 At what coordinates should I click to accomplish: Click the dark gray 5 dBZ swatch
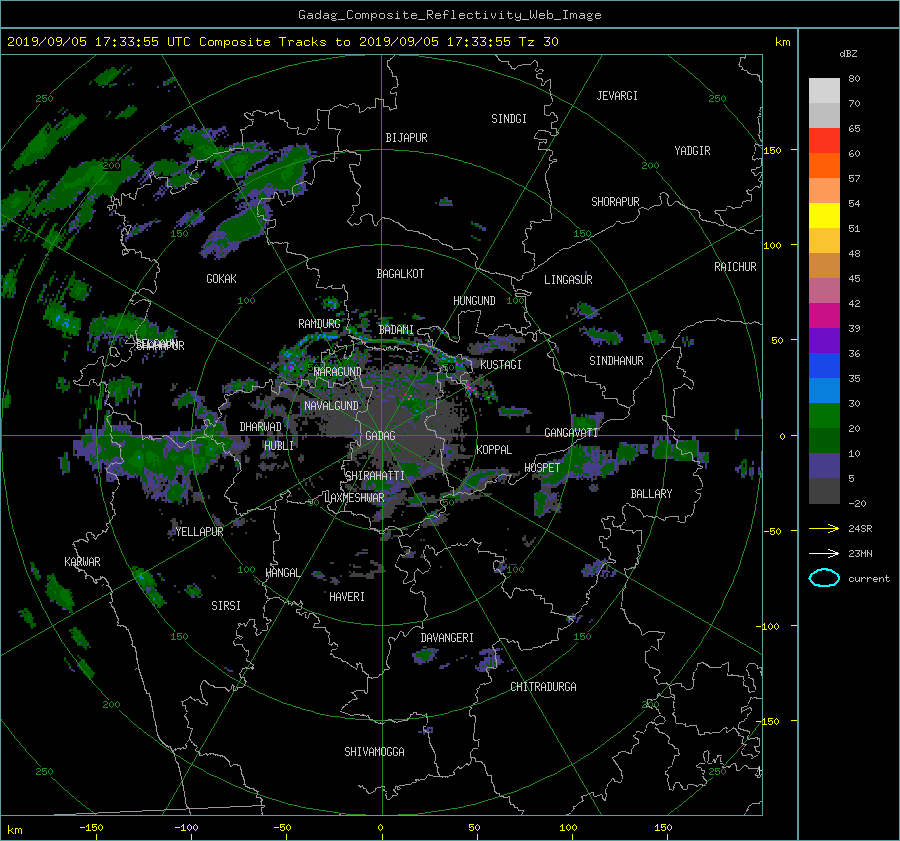(x=824, y=490)
